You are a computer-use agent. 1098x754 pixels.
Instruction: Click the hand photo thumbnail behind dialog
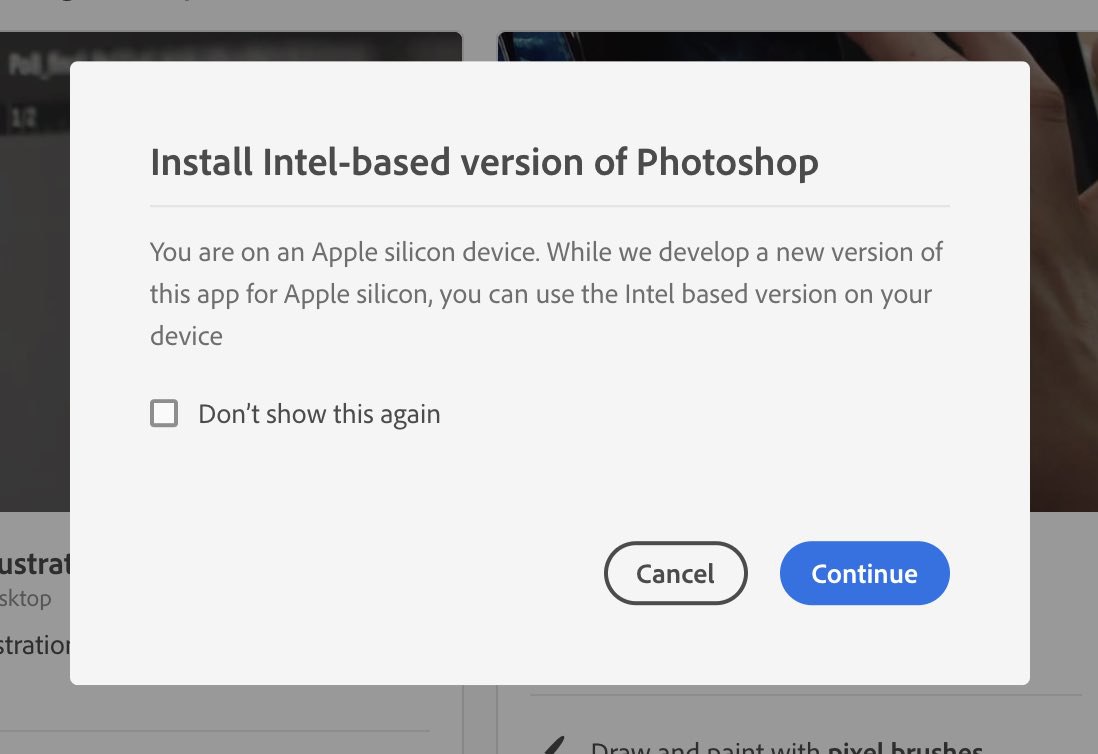1064,280
